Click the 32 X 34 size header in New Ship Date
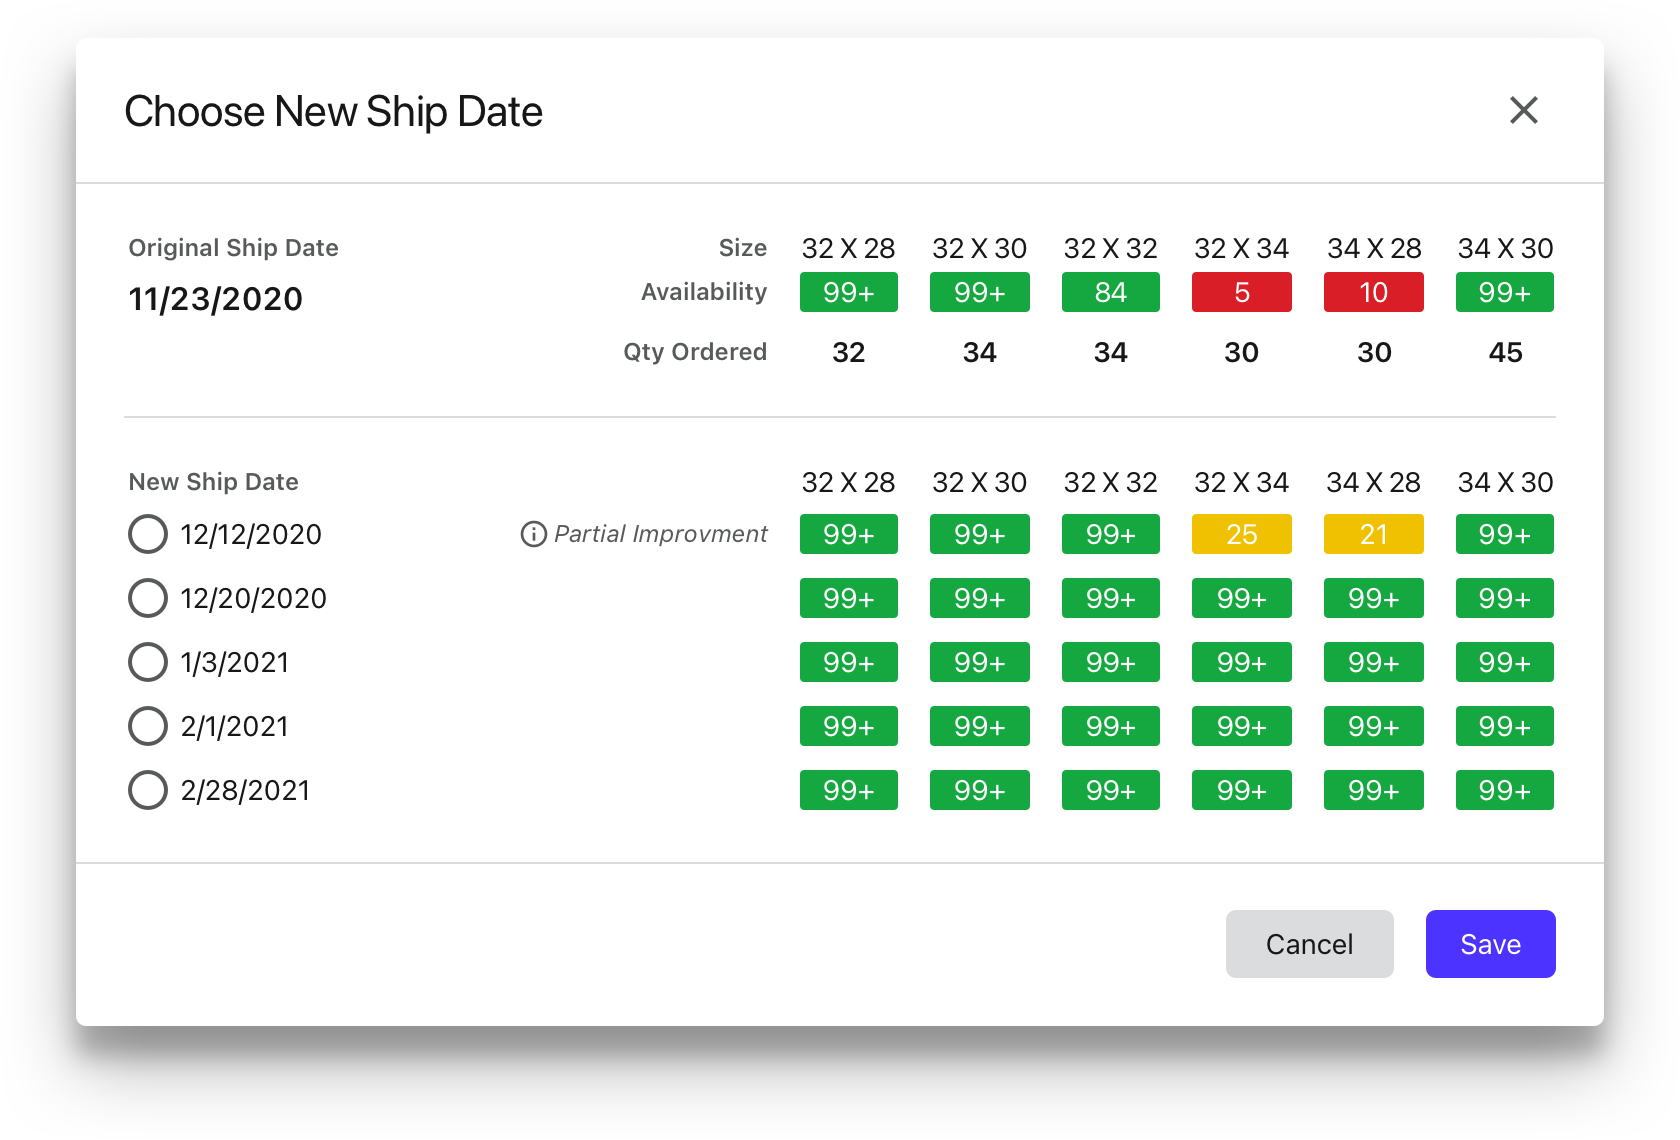This screenshot has height=1140, width=1680. point(1241,482)
